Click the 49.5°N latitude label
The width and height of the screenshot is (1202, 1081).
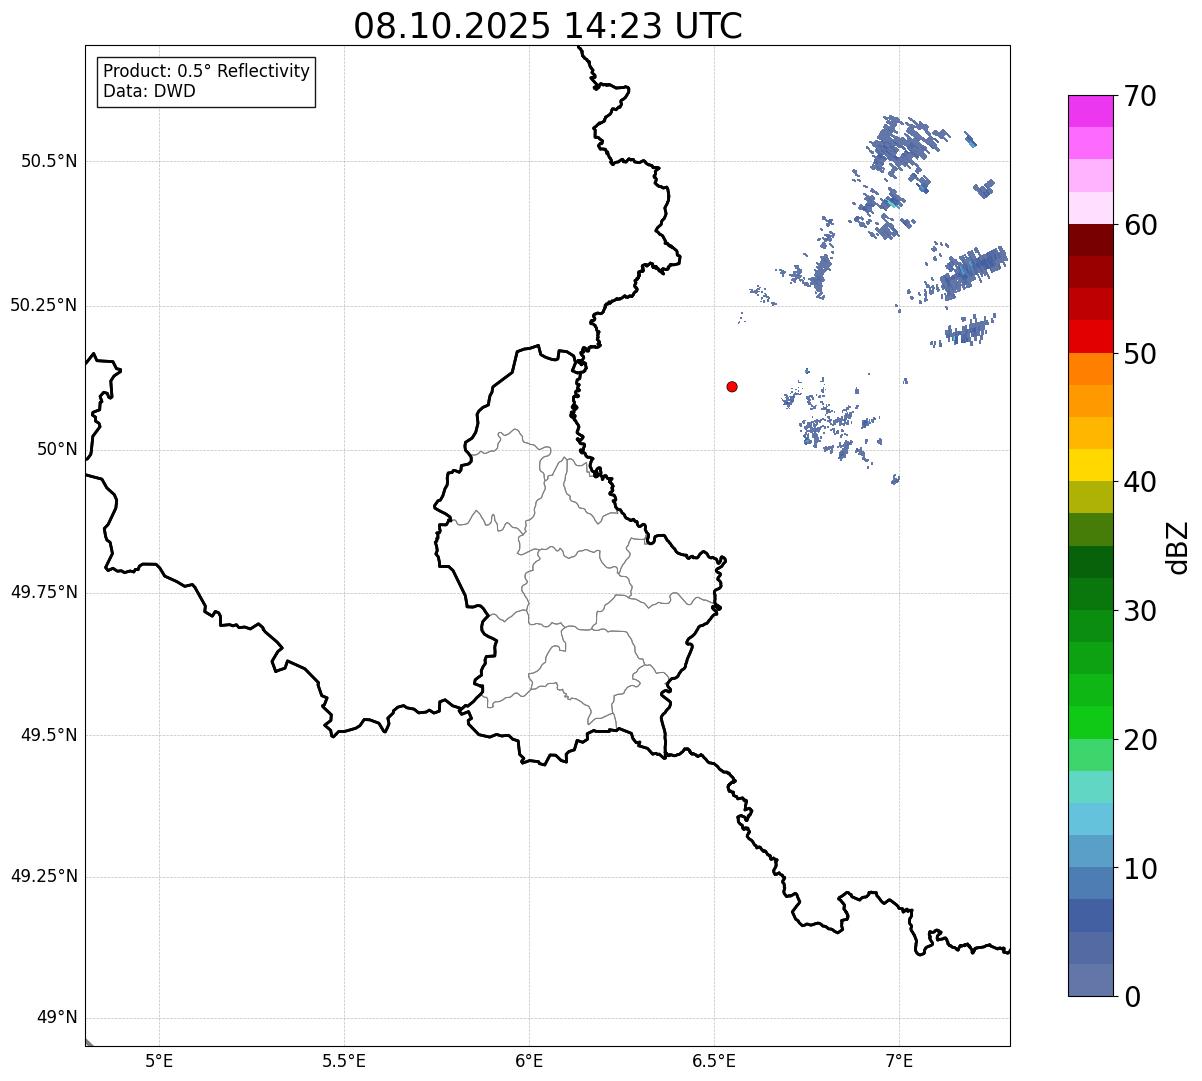[x=49, y=735]
